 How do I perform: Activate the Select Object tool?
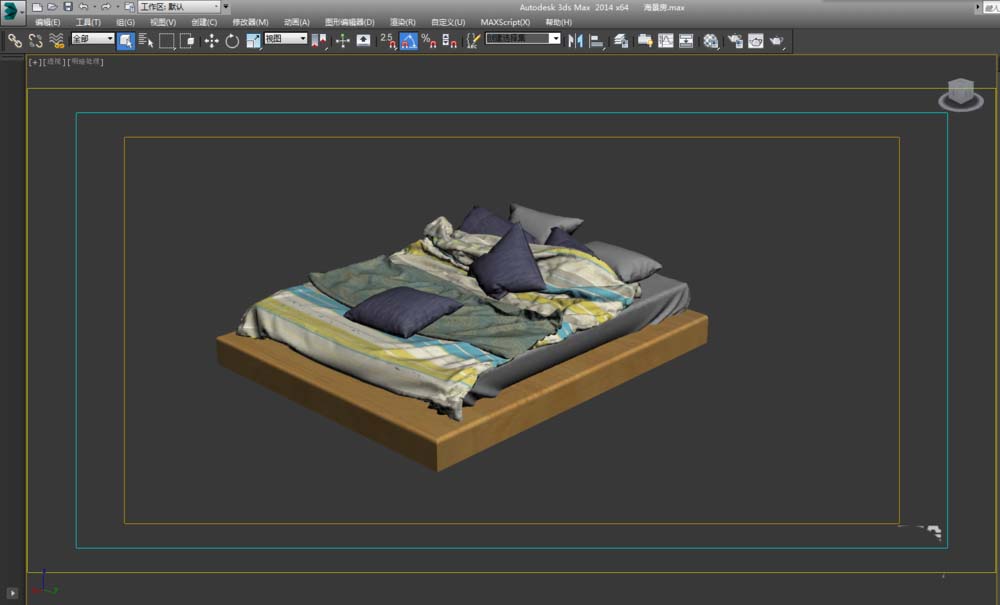[x=126, y=40]
